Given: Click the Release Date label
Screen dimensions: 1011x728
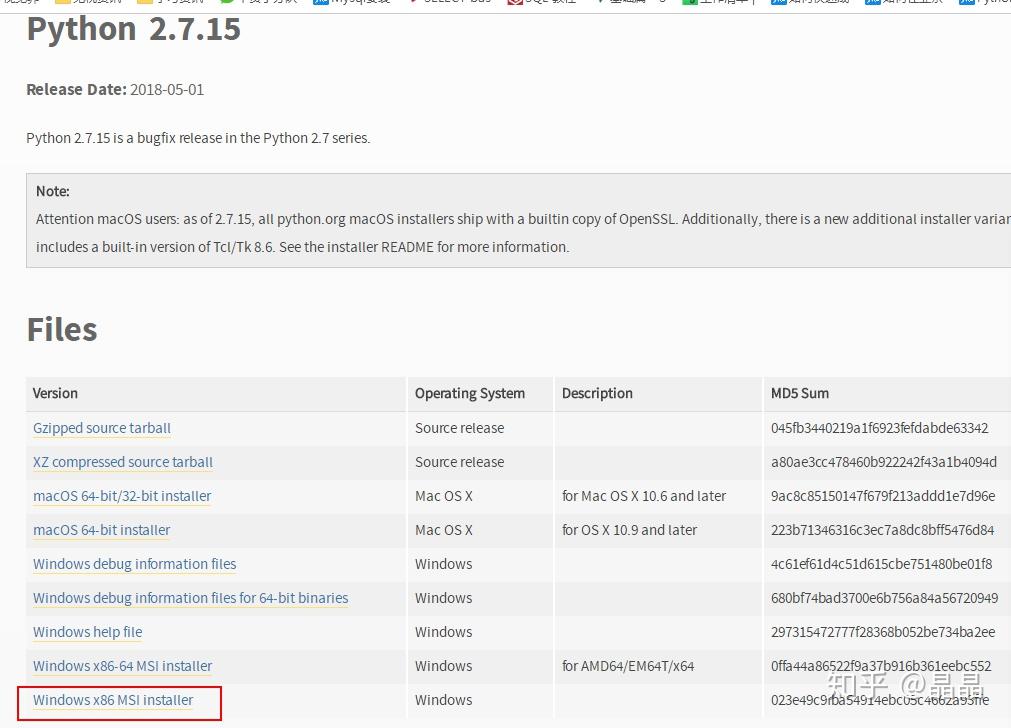Looking at the screenshot, I should pyautogui.click(x=76, y=89).
